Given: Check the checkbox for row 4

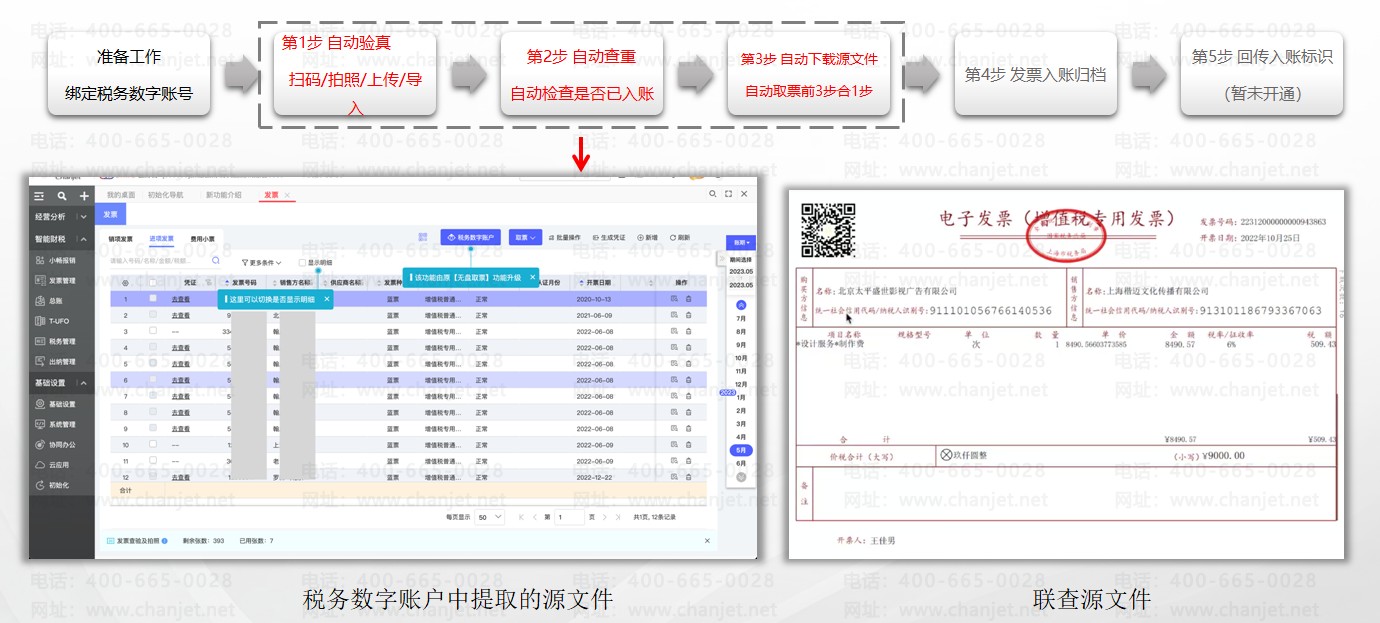Looking at the screenshot, I should pyautogui.click(x=153, y=348).
